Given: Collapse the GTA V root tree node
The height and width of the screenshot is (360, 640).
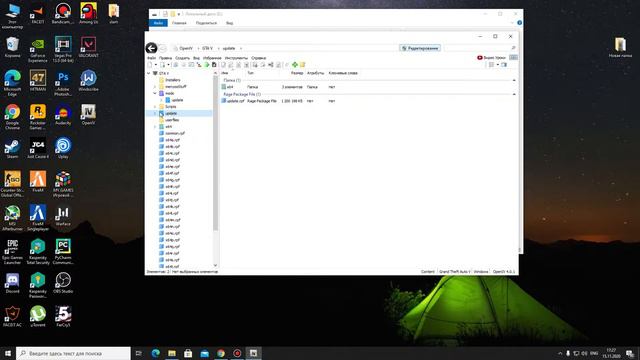Looking at the screenshot, I should point(149,73).
